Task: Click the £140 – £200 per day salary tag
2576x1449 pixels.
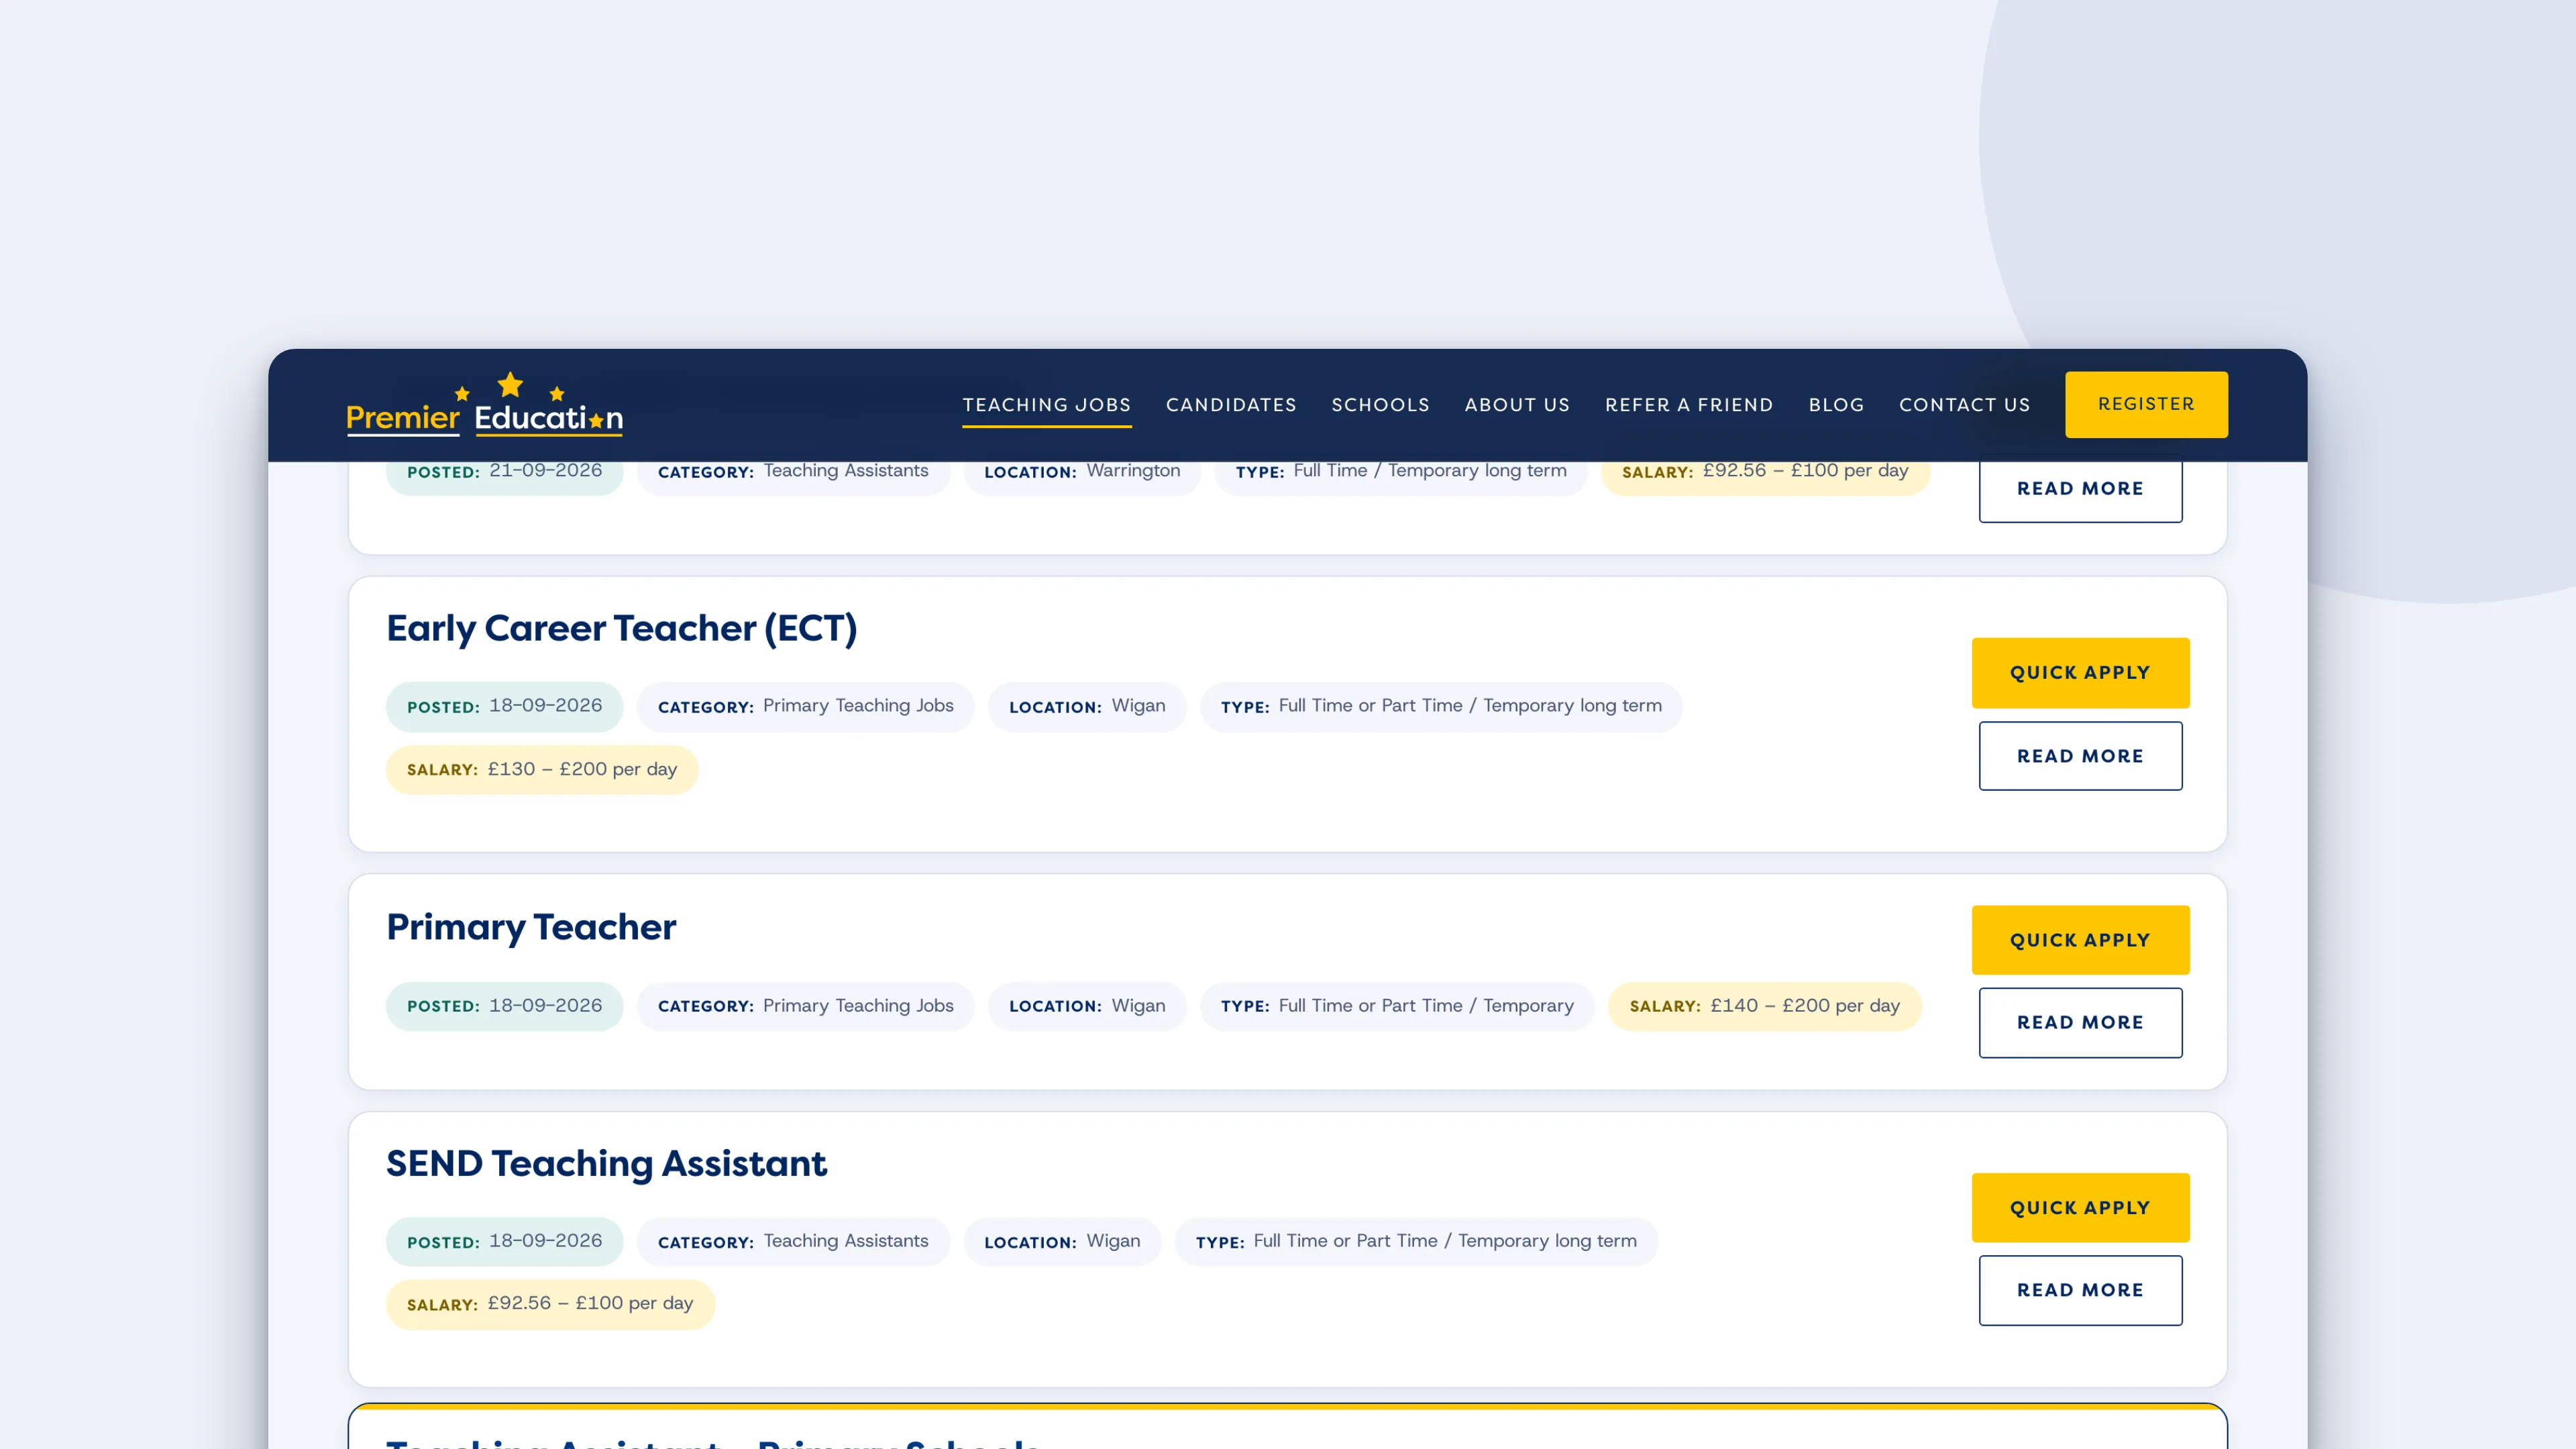Action: (x=1764, y=1006)
